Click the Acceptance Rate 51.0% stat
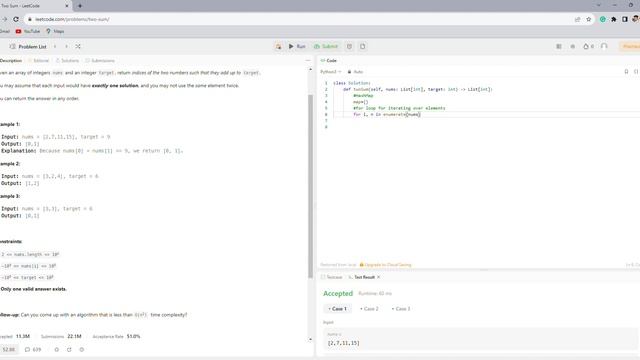Screen dimensions: 640x360 point(116,336)
